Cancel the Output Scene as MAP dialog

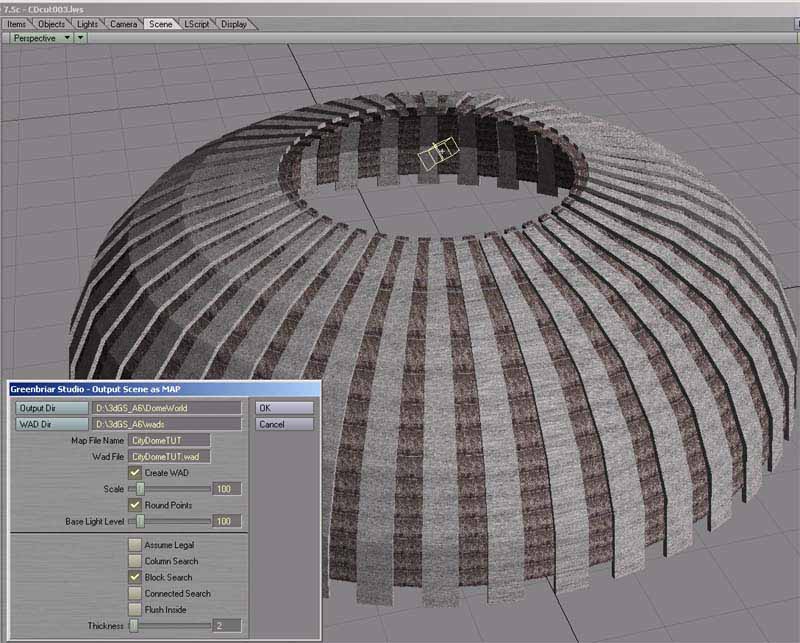click(x=285, y=424)
